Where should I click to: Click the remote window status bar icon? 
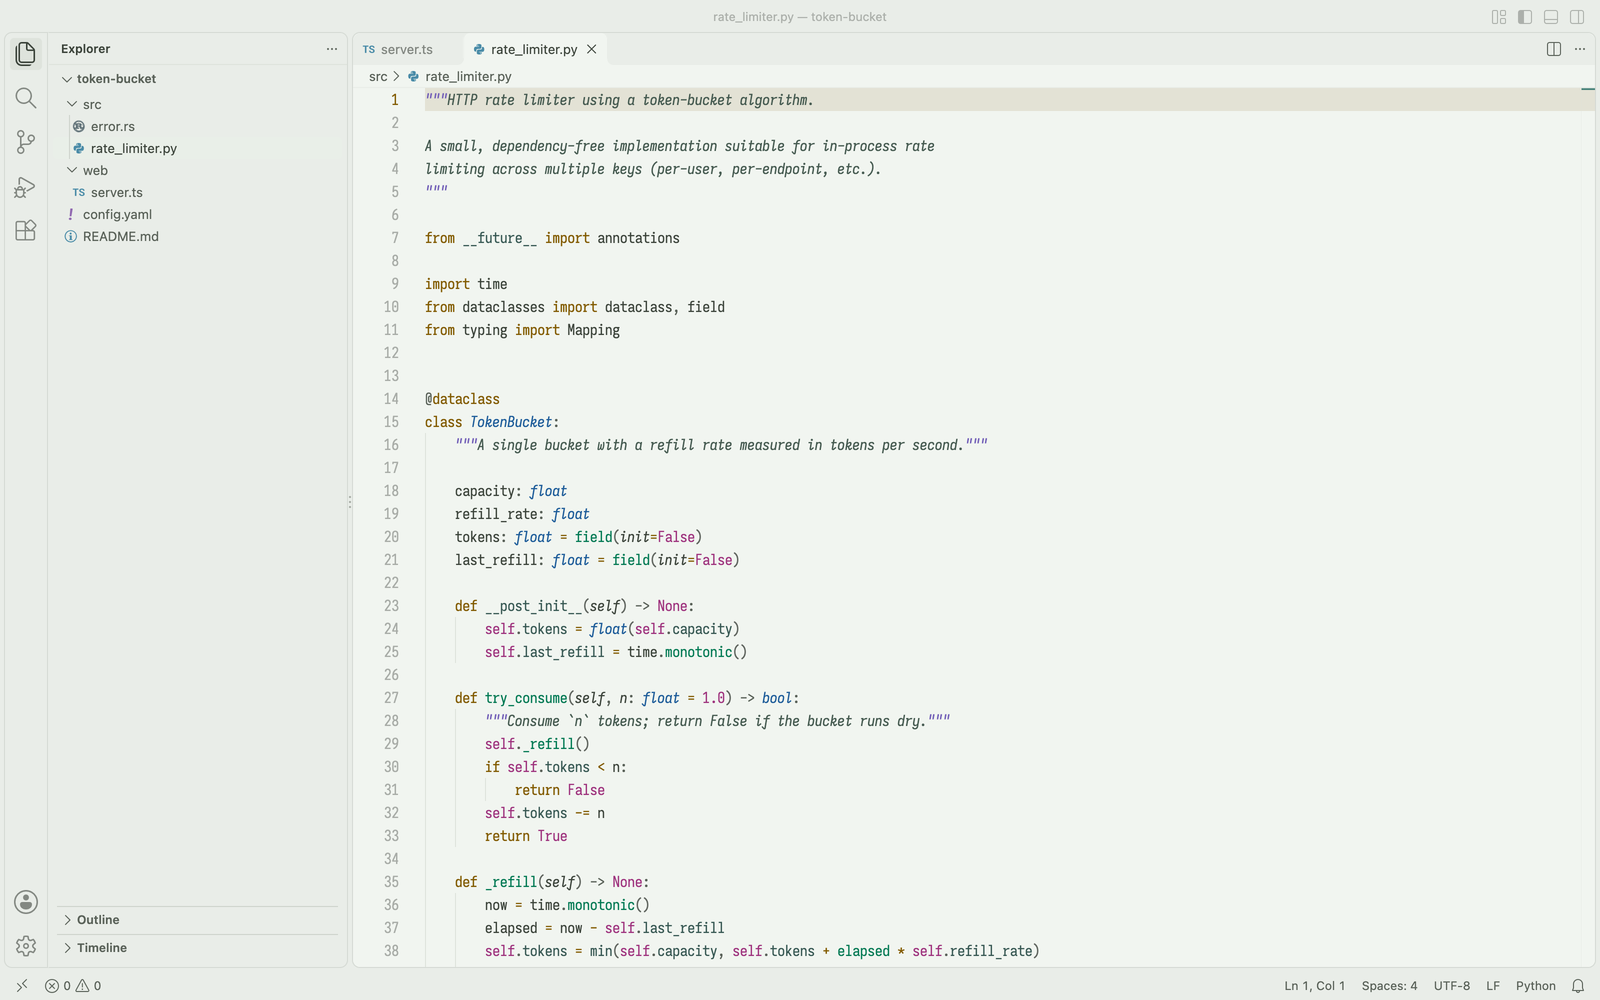22,986
